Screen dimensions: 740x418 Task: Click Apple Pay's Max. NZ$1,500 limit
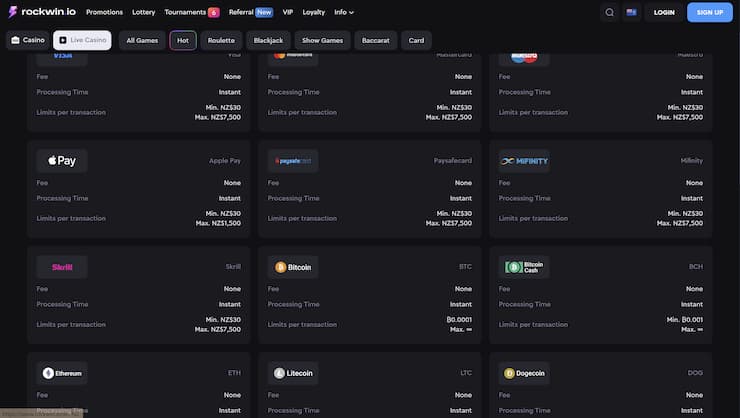[218, 223]
